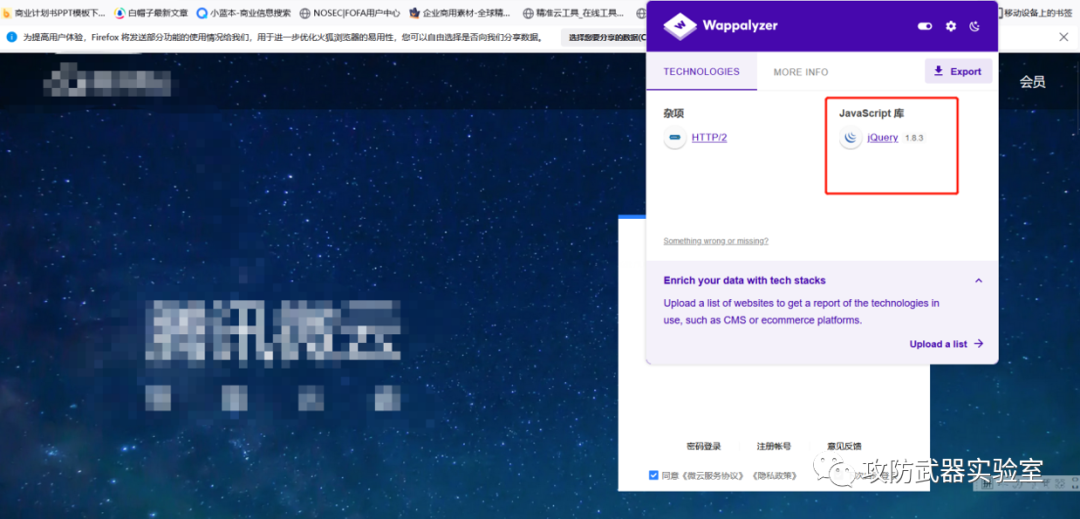
Task: Dismiss the Firefox notification bar with X
Action: (x=1063, y=37)
